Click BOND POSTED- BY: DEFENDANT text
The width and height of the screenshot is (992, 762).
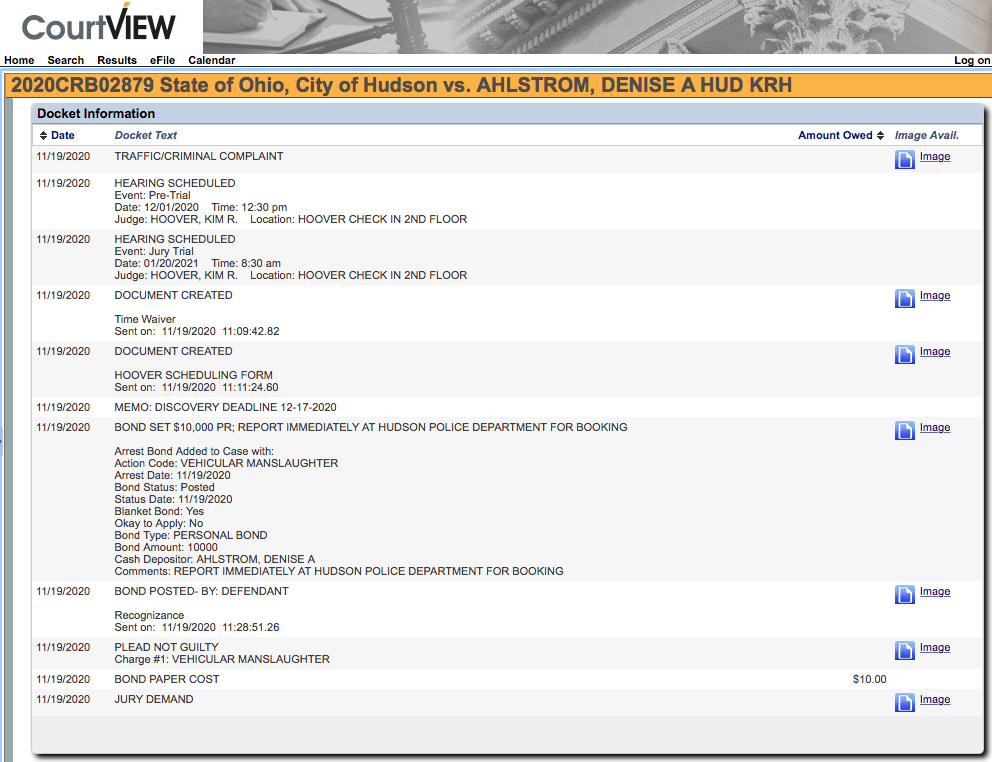coord(201,591)
